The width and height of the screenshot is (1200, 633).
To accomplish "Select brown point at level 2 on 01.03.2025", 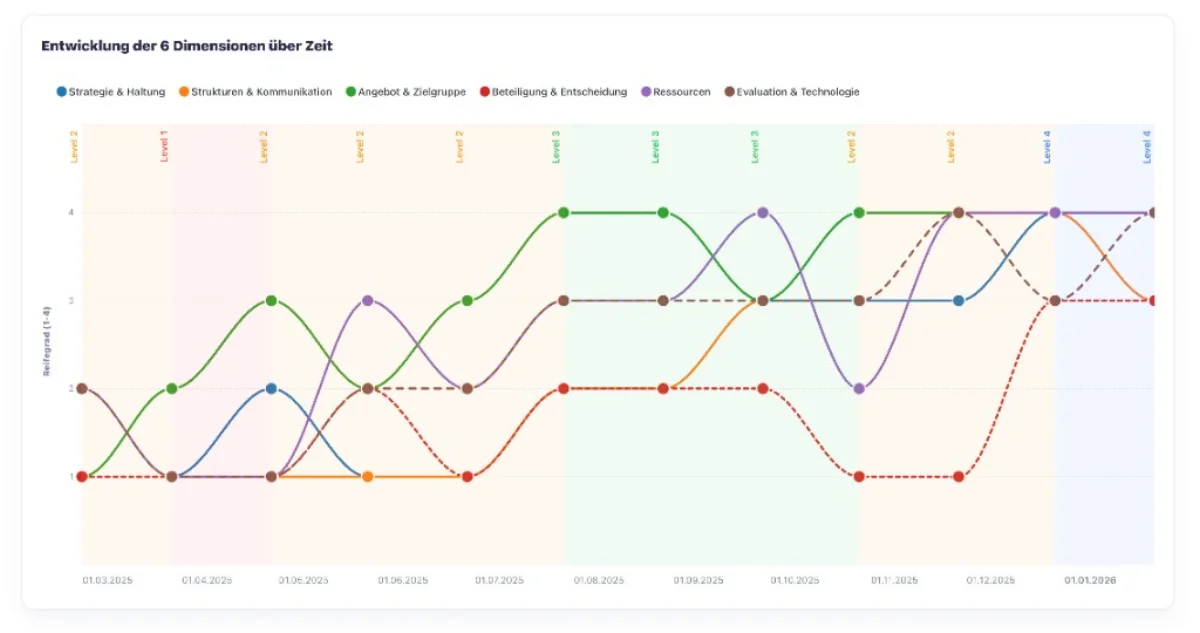I will (82, 388).
